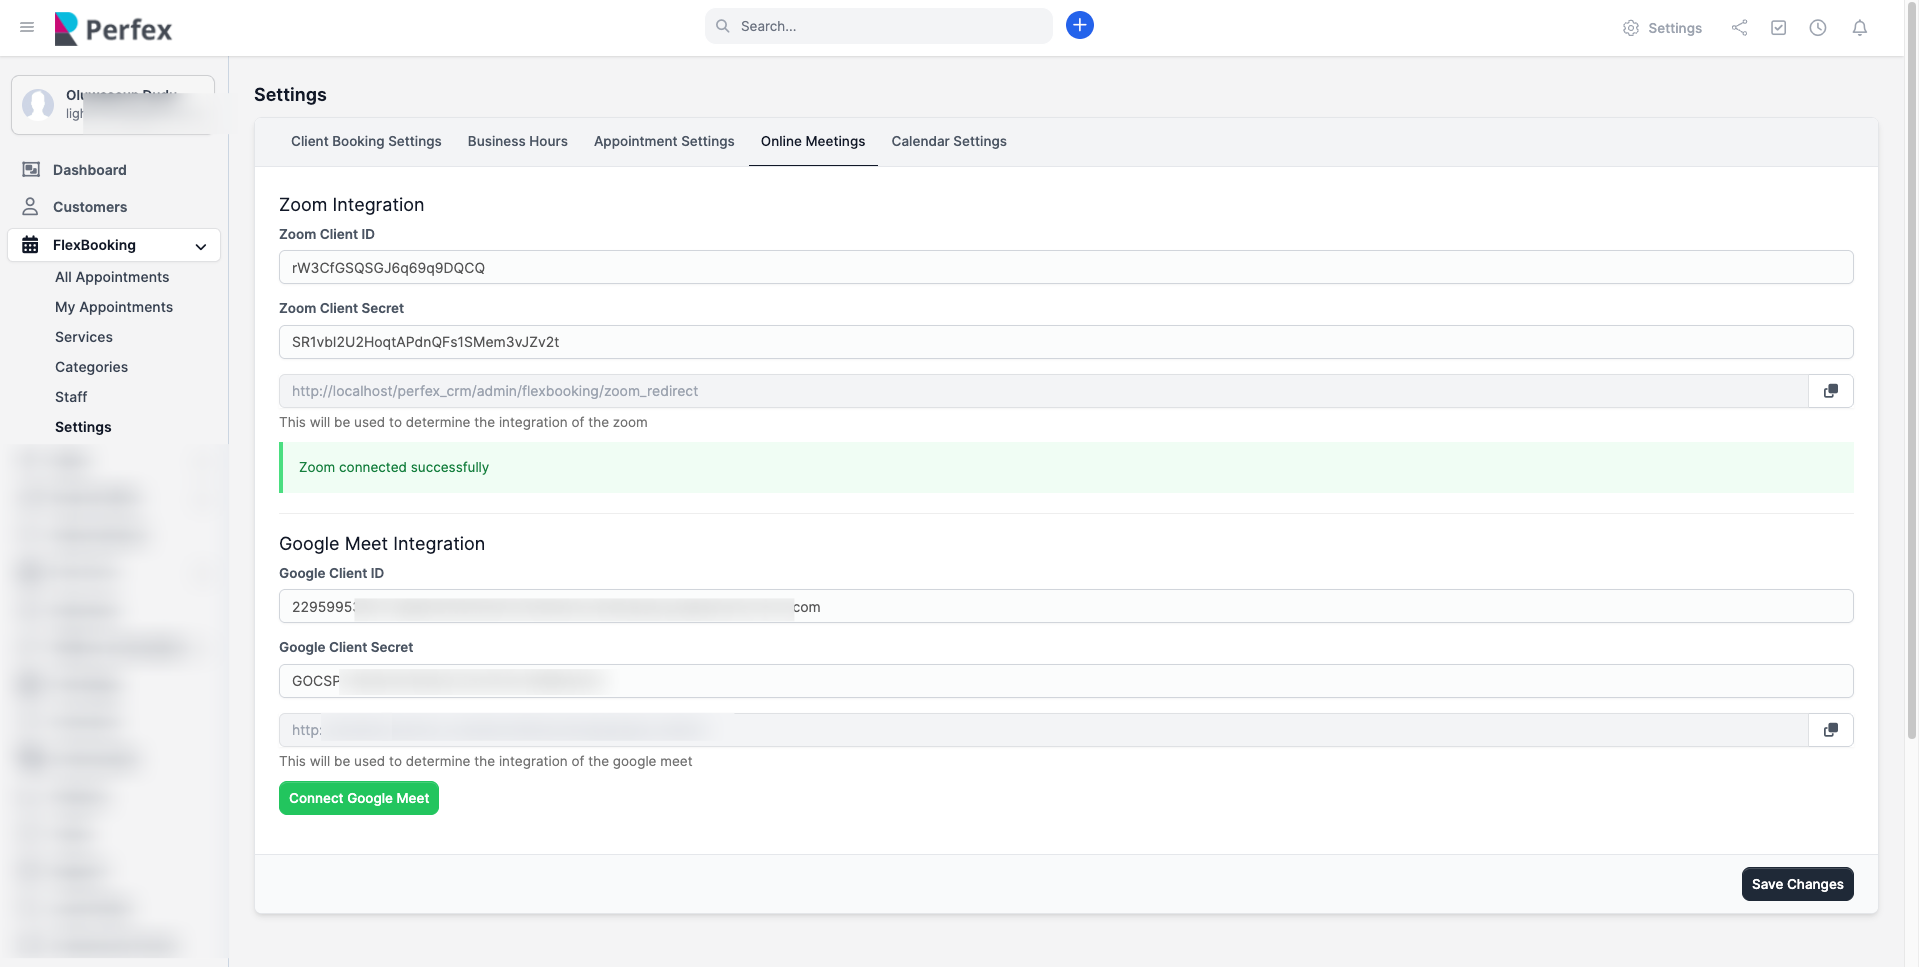Switch to the Business Hours tab
This screenshot has height=968, width=1920.
[x=518, y=142]
